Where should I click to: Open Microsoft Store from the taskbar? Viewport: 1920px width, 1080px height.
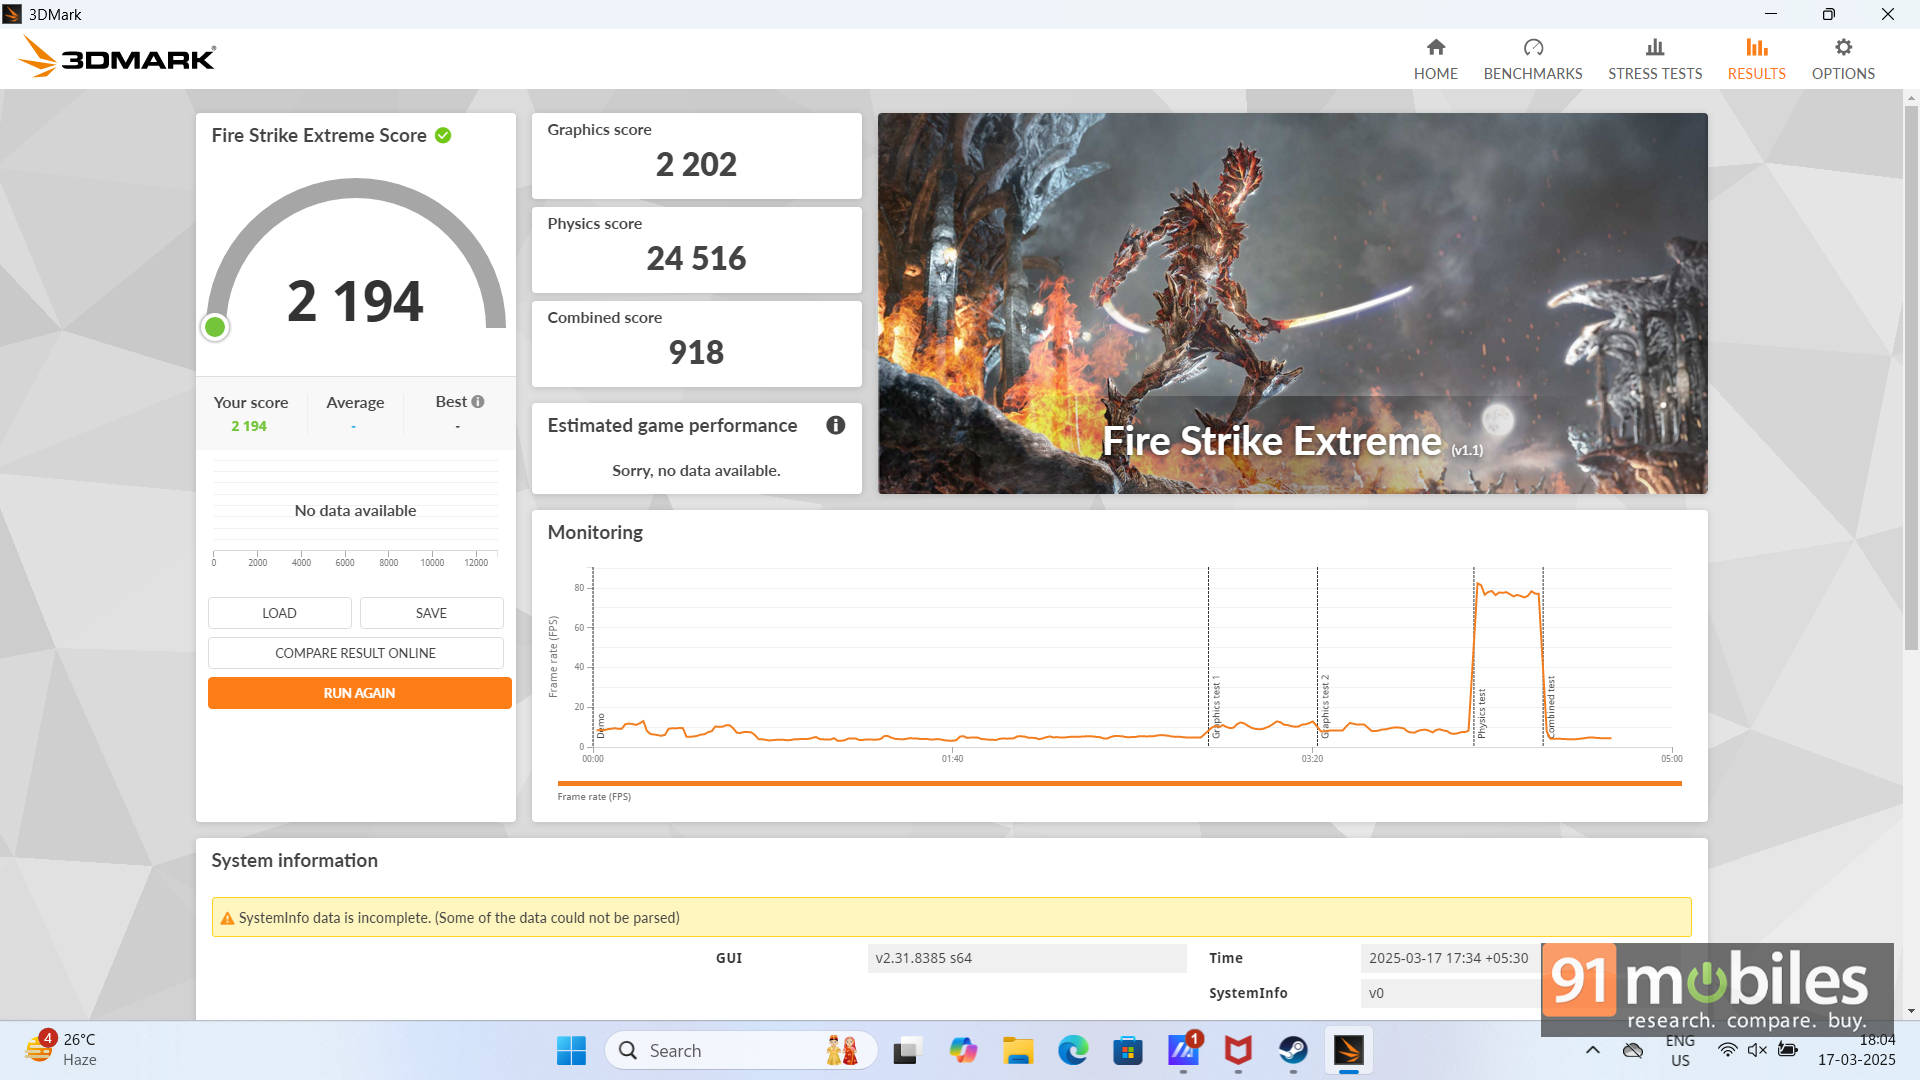pos(1128,1051)
